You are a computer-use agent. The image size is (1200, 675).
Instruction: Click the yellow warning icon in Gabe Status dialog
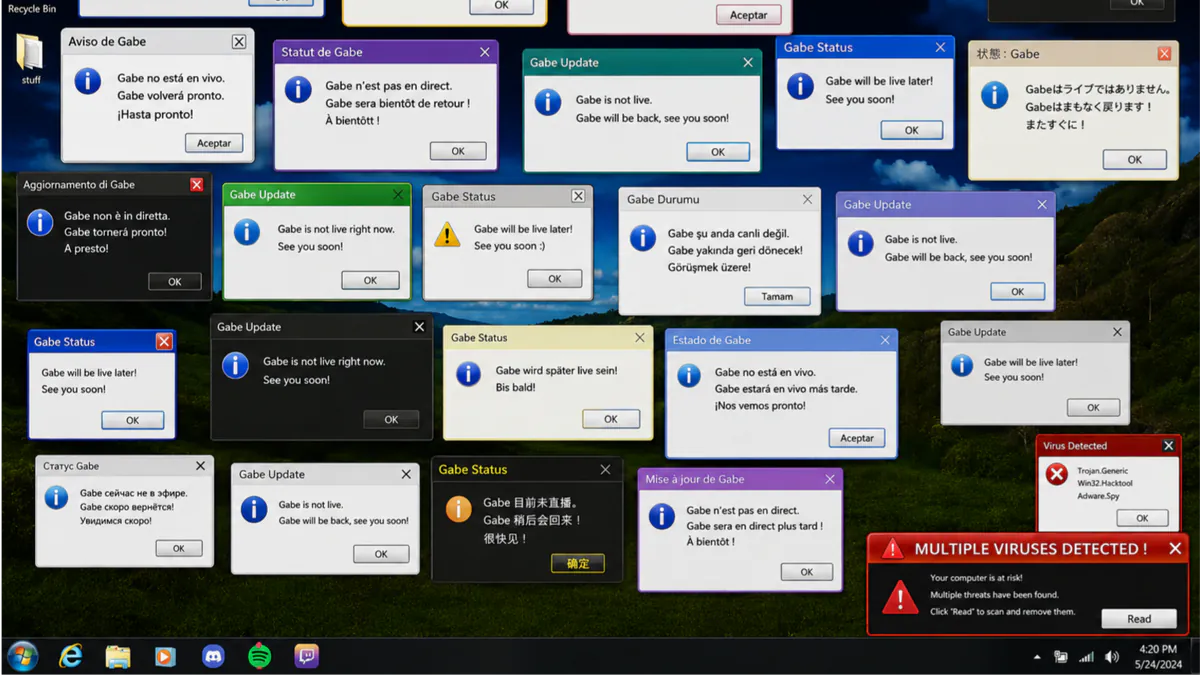pos(447,235)
